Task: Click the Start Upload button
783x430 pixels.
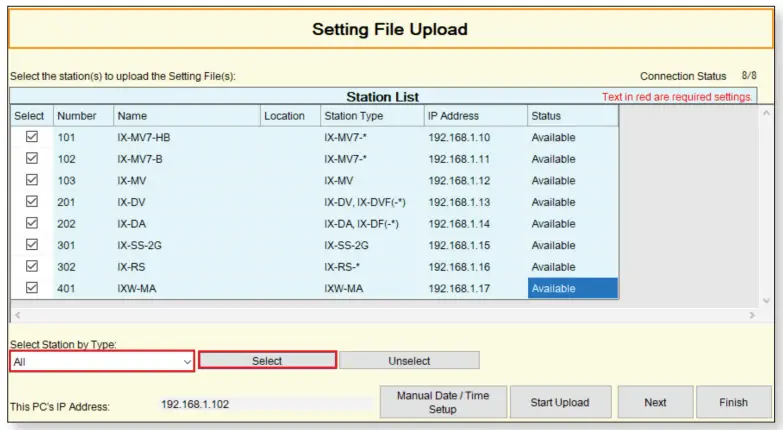Action: click(x=560, y=402)
